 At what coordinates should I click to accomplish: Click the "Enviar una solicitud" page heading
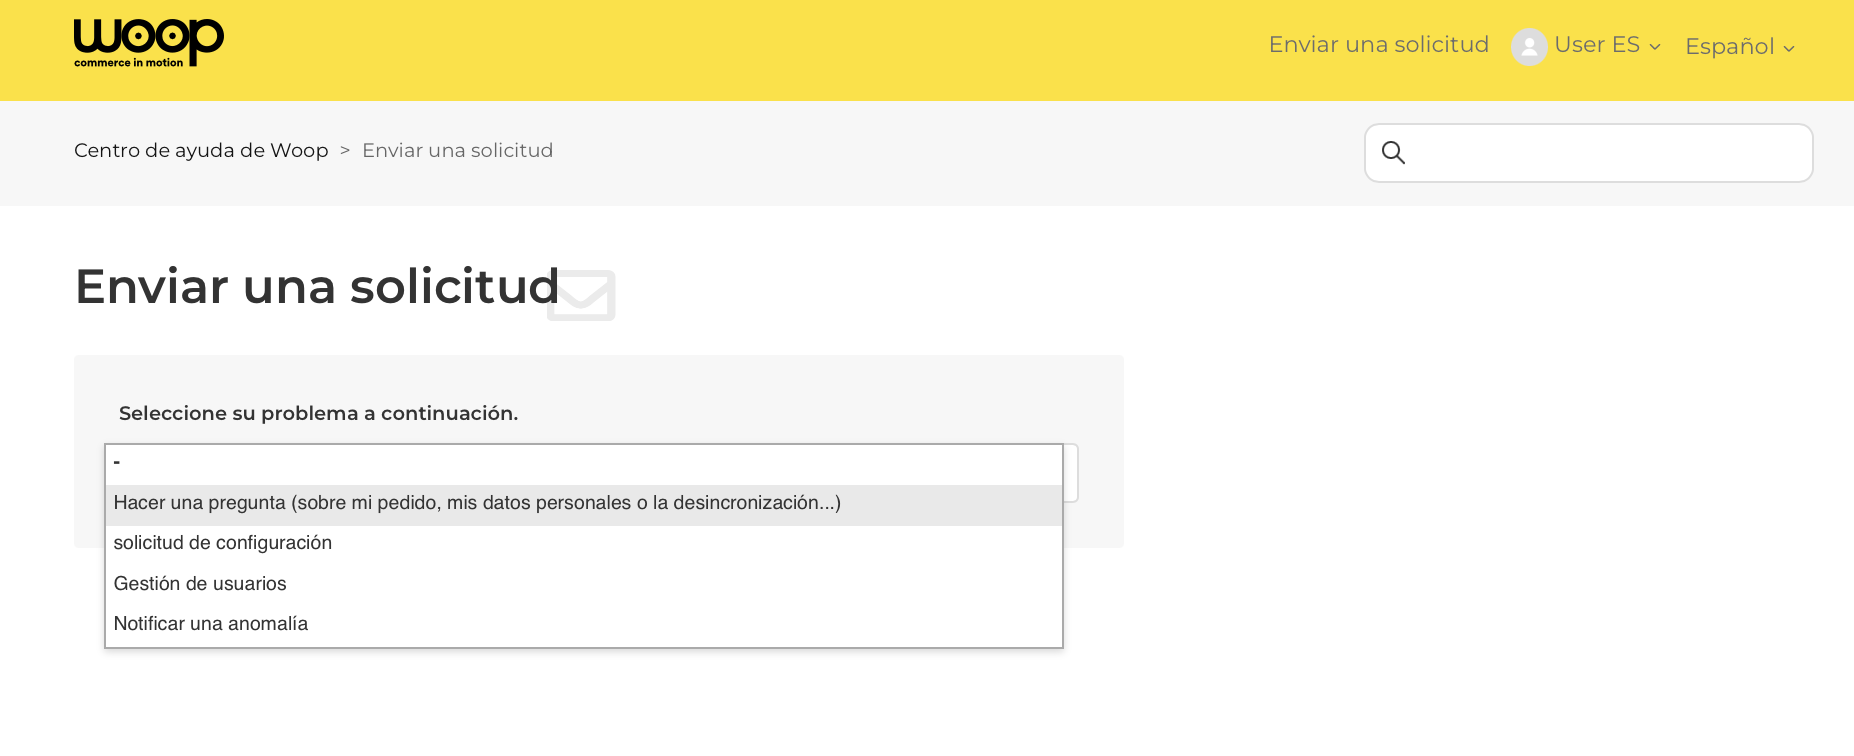[317, 286]
